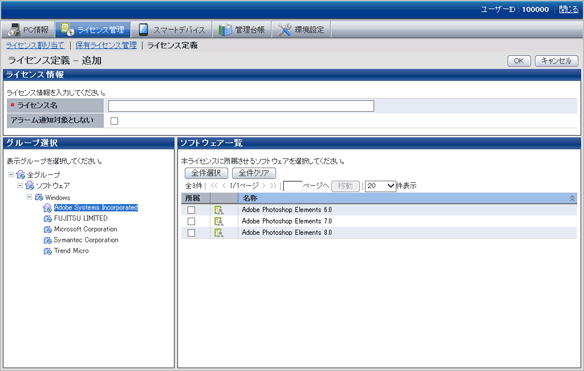Select FUJITSU LIMITED group

pos(81,218)
